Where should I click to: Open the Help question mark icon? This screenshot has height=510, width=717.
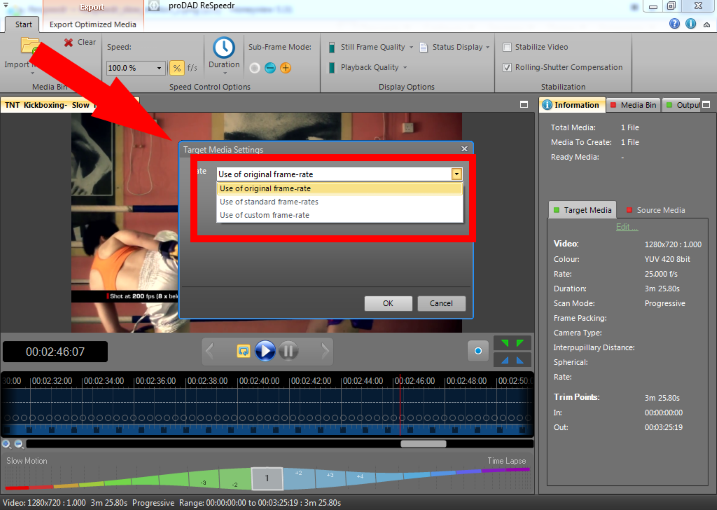(x=676, y=23)
